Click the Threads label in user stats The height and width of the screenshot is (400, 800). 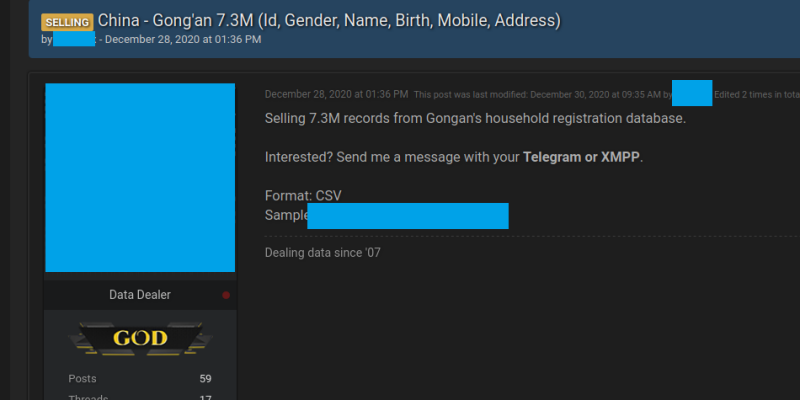(88, 397)
